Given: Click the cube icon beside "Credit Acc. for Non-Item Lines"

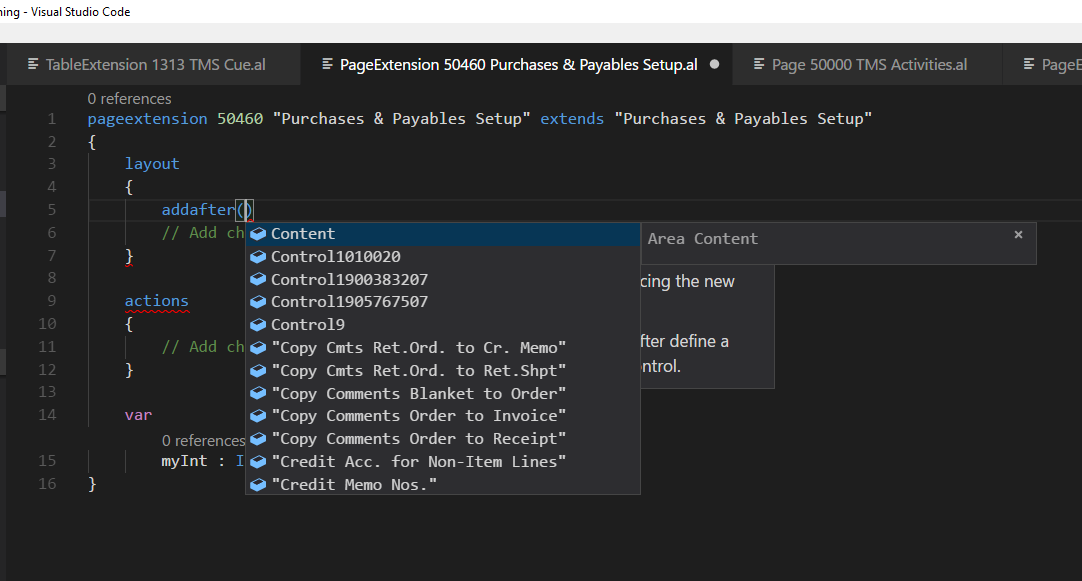Looking at the screenshot, I should (258, 462).
